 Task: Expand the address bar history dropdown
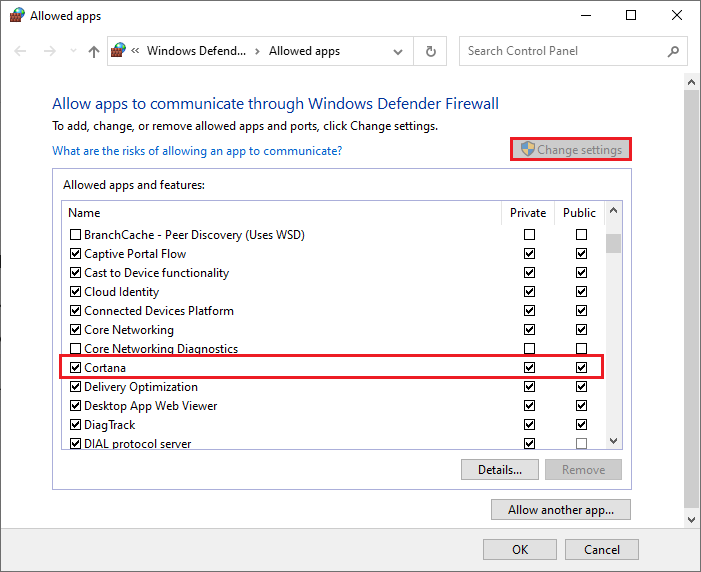tap(397, 52)
